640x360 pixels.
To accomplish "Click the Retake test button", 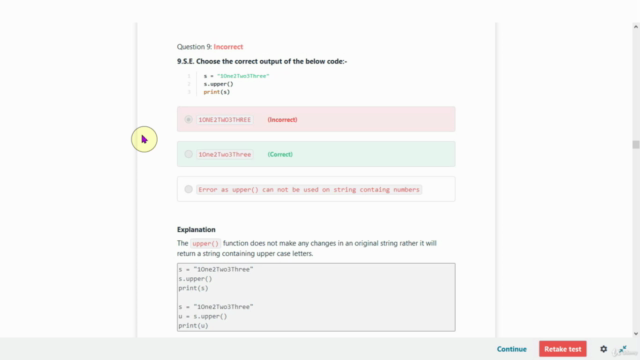I will [x=562, y=349].
